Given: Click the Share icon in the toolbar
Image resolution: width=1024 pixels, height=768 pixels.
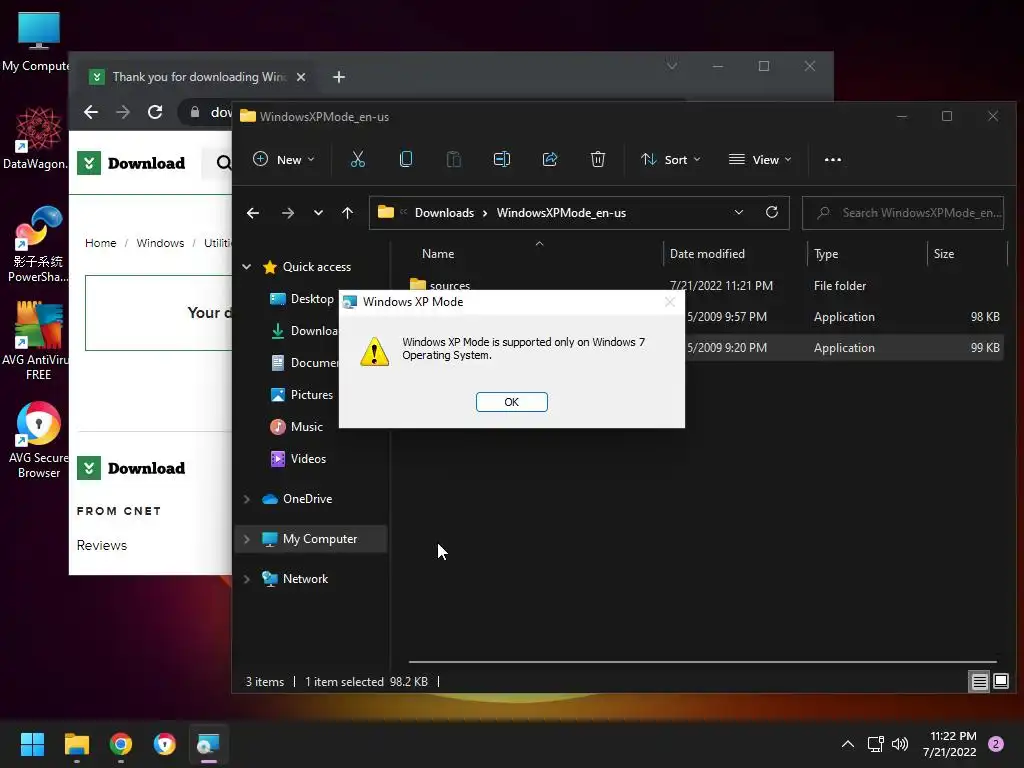Looking at the screenshot, I should 550,159.
